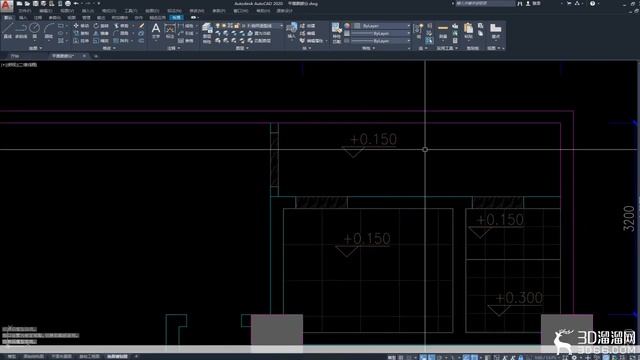Click the Leader button in Annotation panel
The height and width of the screenshot is (360, 640).
(186, 33)
